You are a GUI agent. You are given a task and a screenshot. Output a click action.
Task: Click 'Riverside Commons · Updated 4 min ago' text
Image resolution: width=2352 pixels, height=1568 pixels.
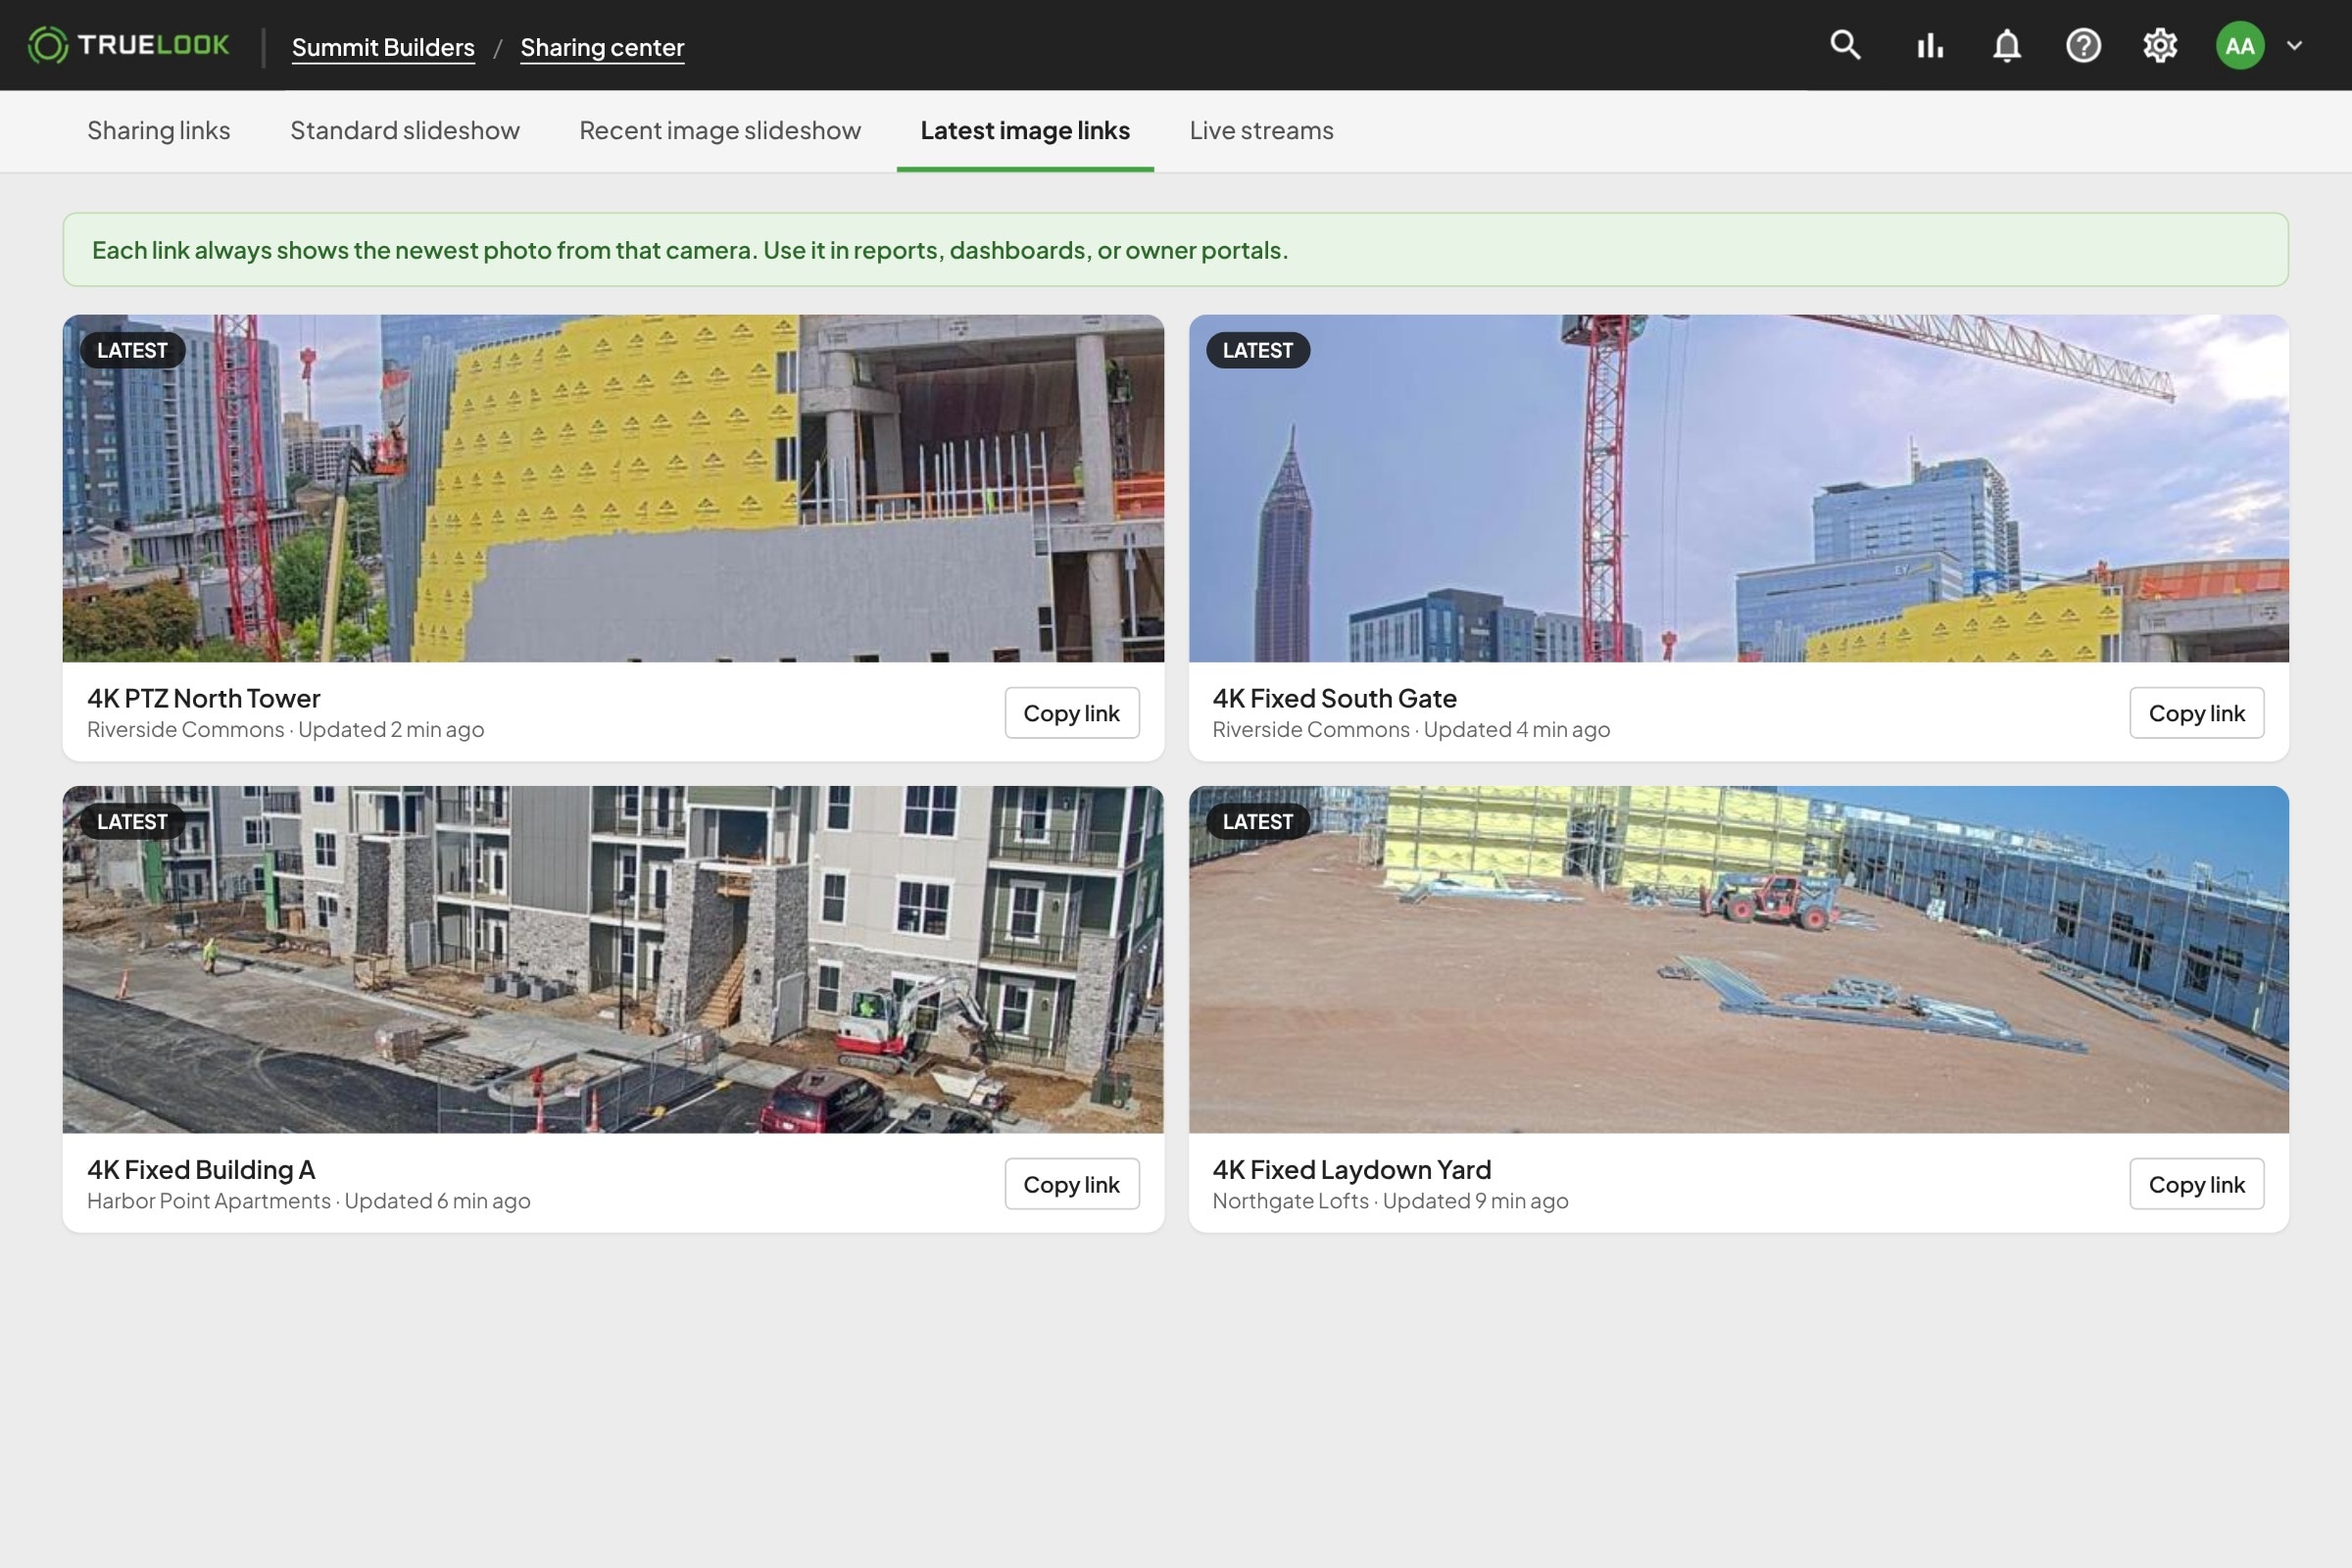coord(1411,729)
